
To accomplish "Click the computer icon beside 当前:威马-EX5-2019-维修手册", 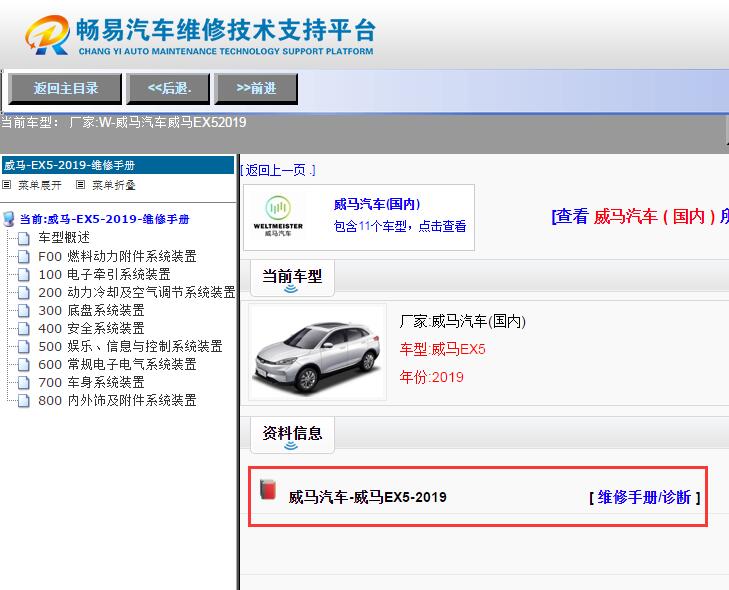I will (9, 219).
